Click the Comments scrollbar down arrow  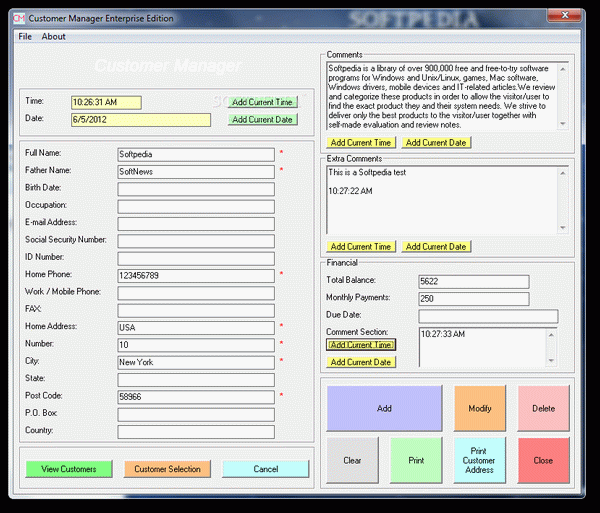pyautogui.click(x=562, y=124)
